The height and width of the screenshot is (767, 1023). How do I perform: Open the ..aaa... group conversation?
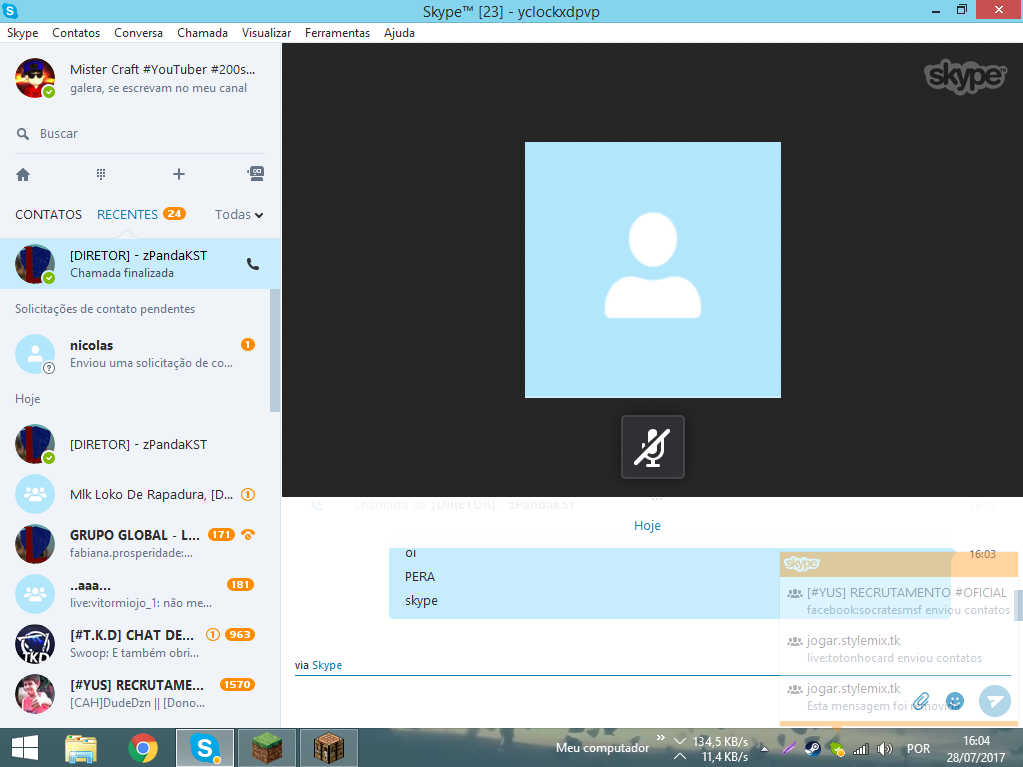[x=136, y=594]
